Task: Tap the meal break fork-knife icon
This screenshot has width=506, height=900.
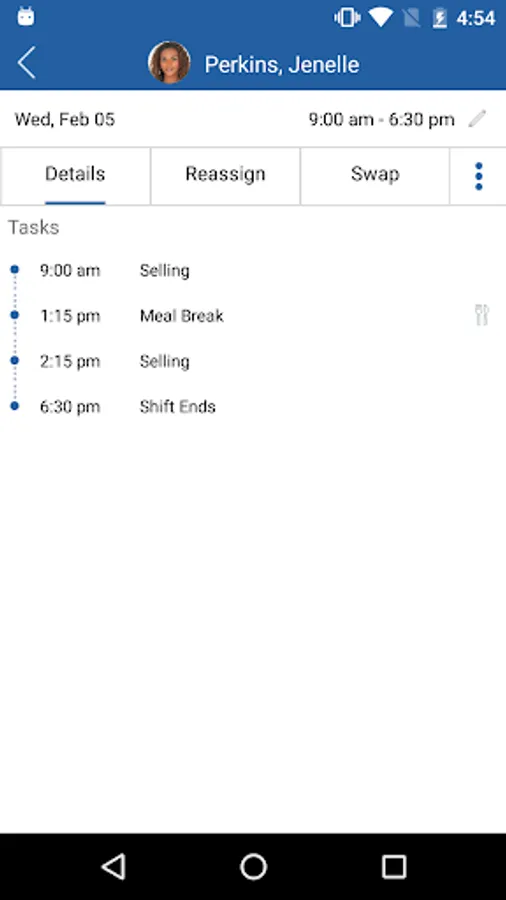Action: coord(482,315)
